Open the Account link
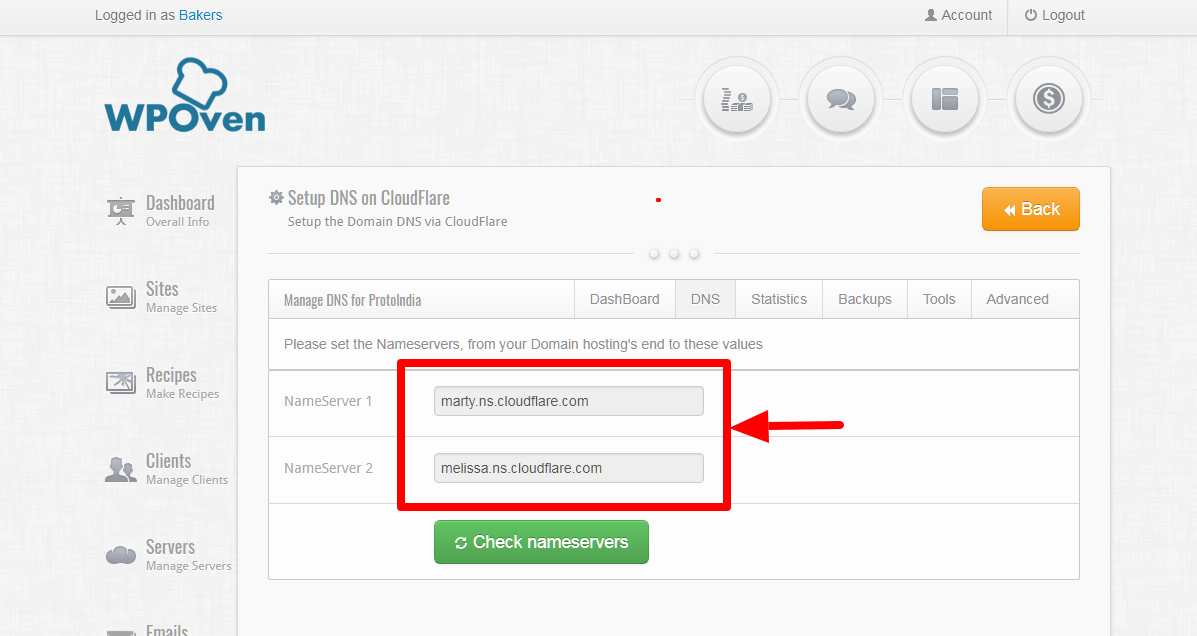This screenshot has width=1197, height=636. click(958, 15)
